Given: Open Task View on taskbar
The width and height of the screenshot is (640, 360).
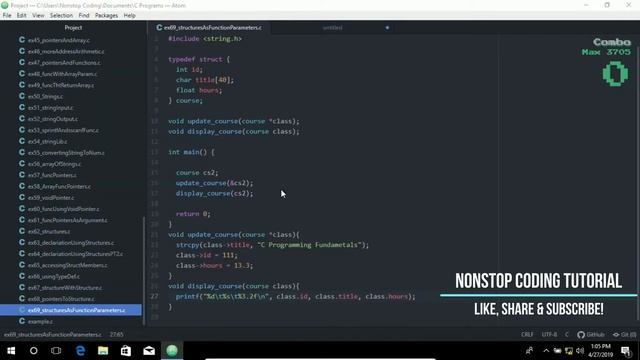Looking at the screenshot, I should click(56, 351).
